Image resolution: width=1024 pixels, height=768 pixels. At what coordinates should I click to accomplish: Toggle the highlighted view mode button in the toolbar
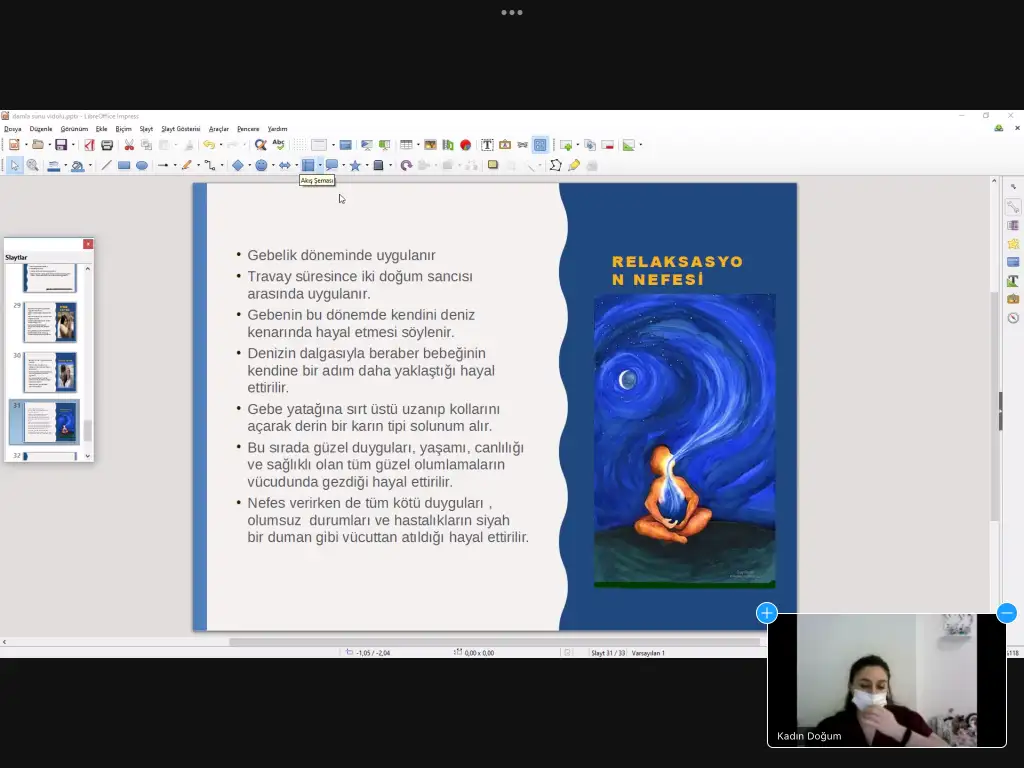[x=540, y=145]
